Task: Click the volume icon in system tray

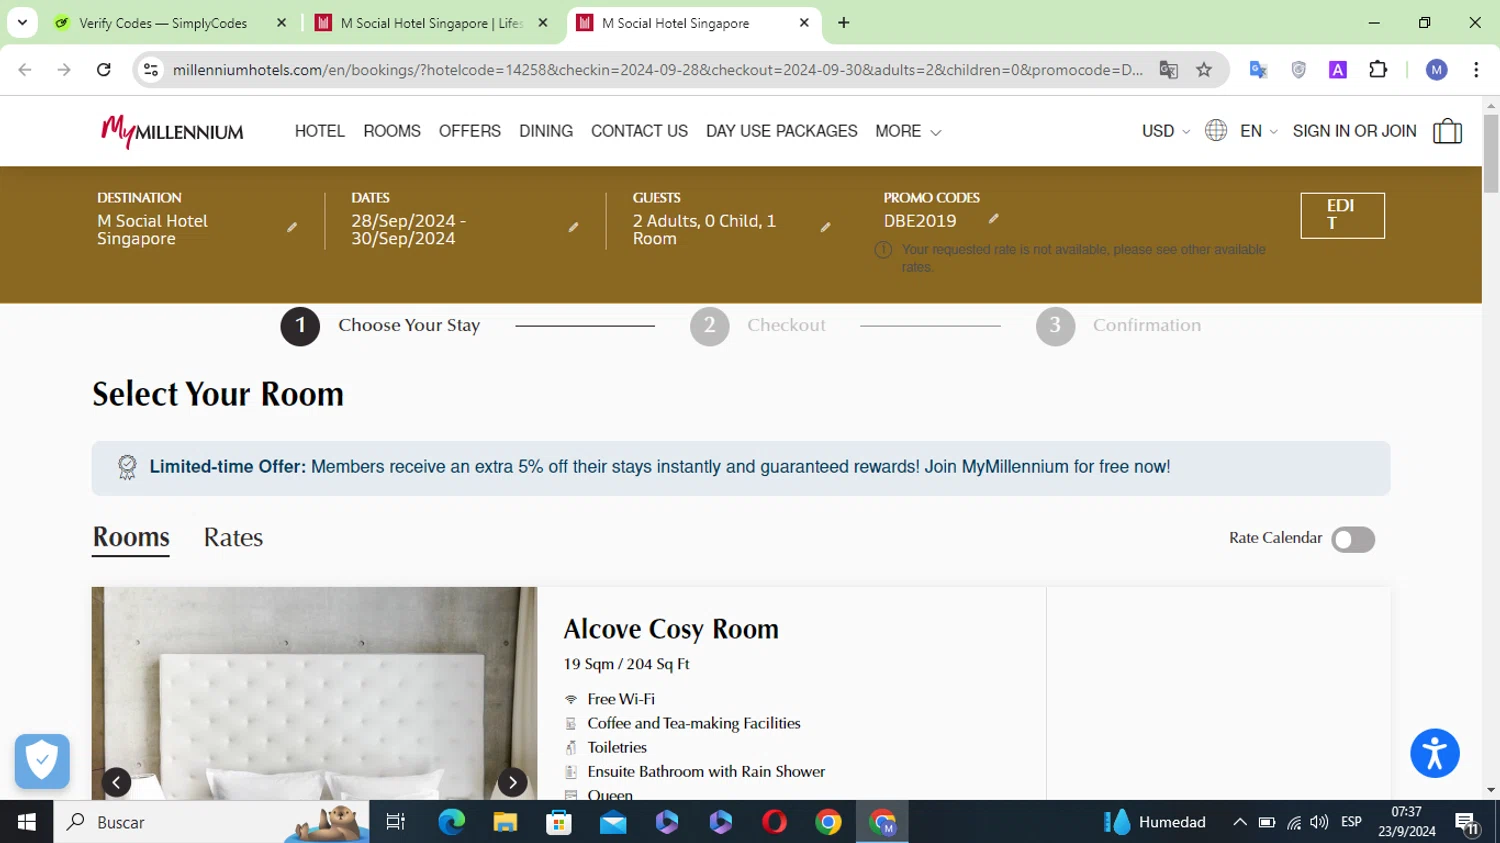Action: (1319, 822)
